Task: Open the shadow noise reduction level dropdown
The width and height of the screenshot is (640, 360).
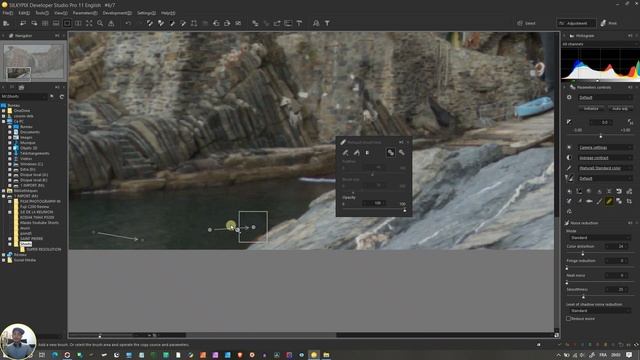Action: 600,311
